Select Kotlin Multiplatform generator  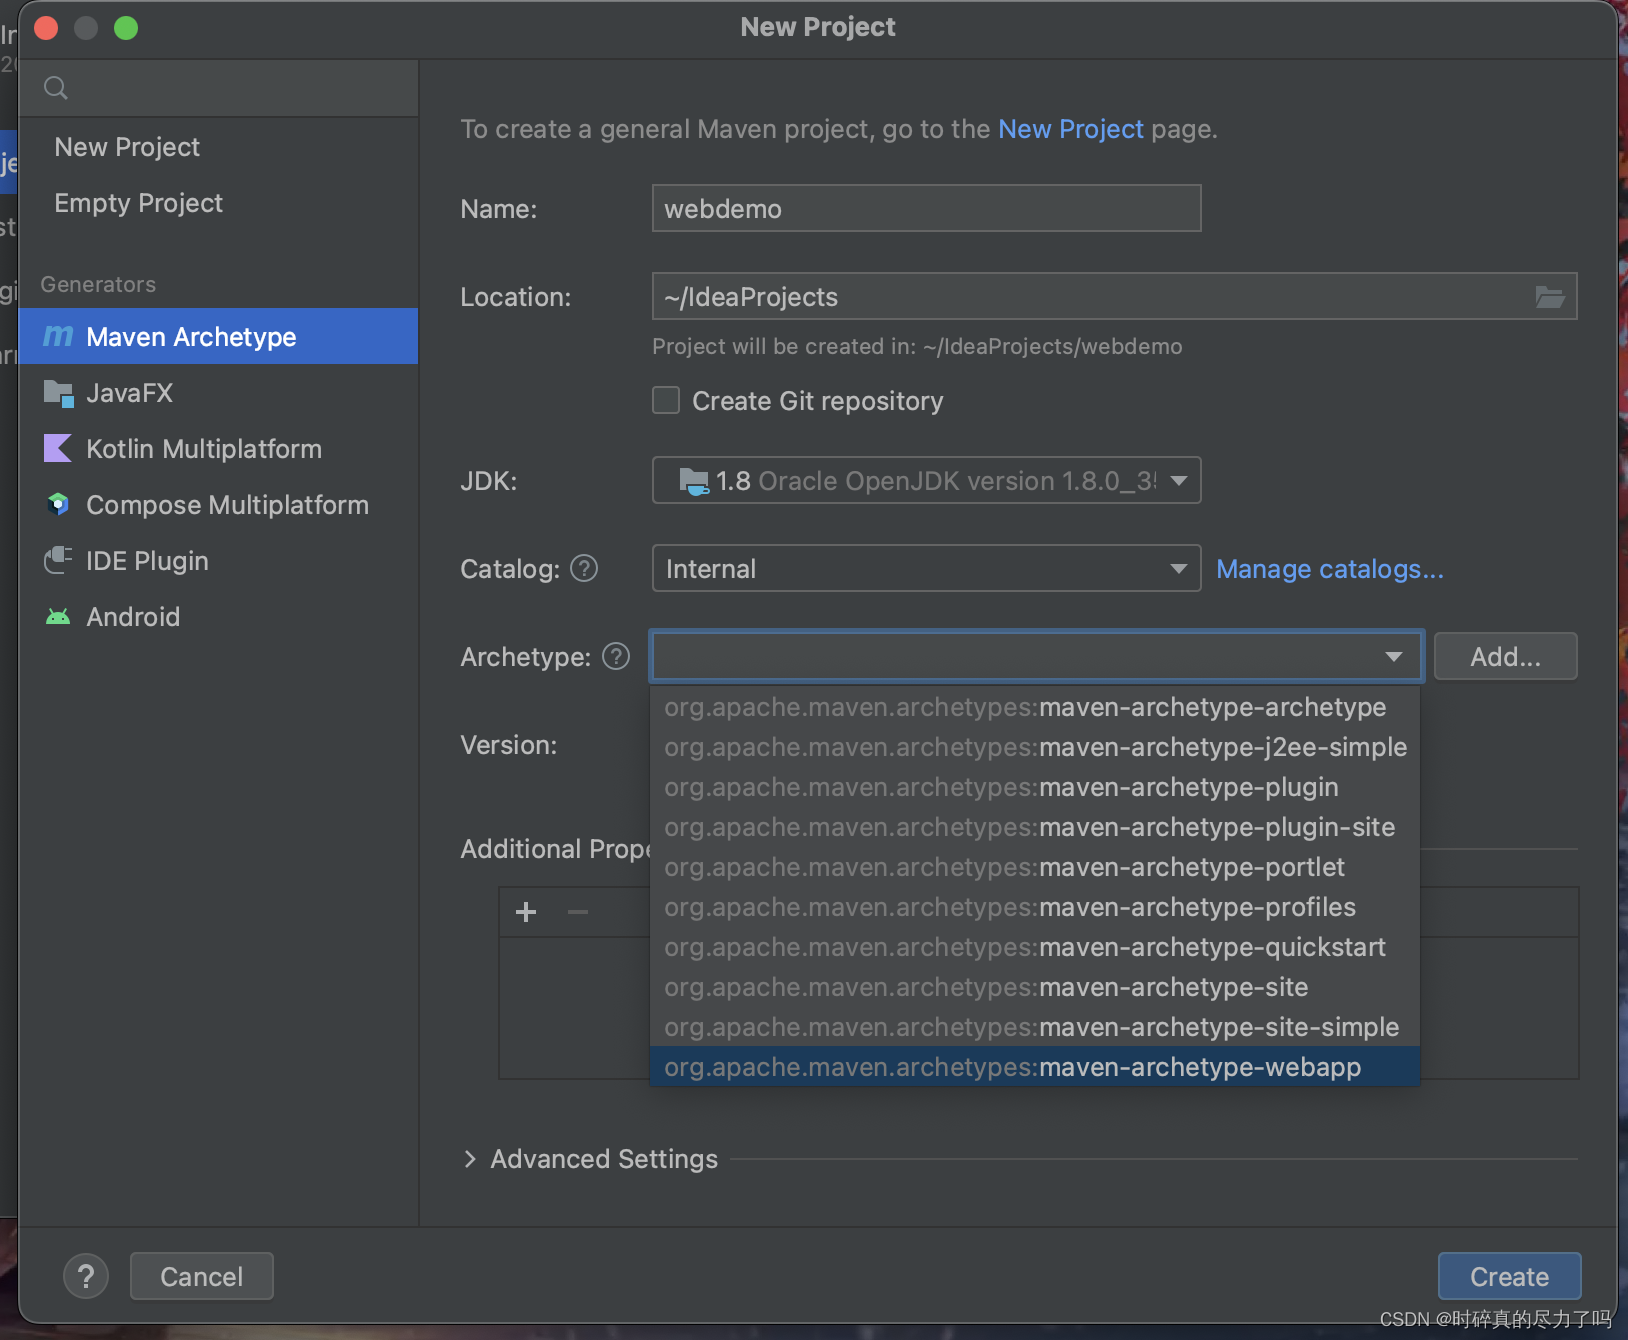(x=218, y=448)
